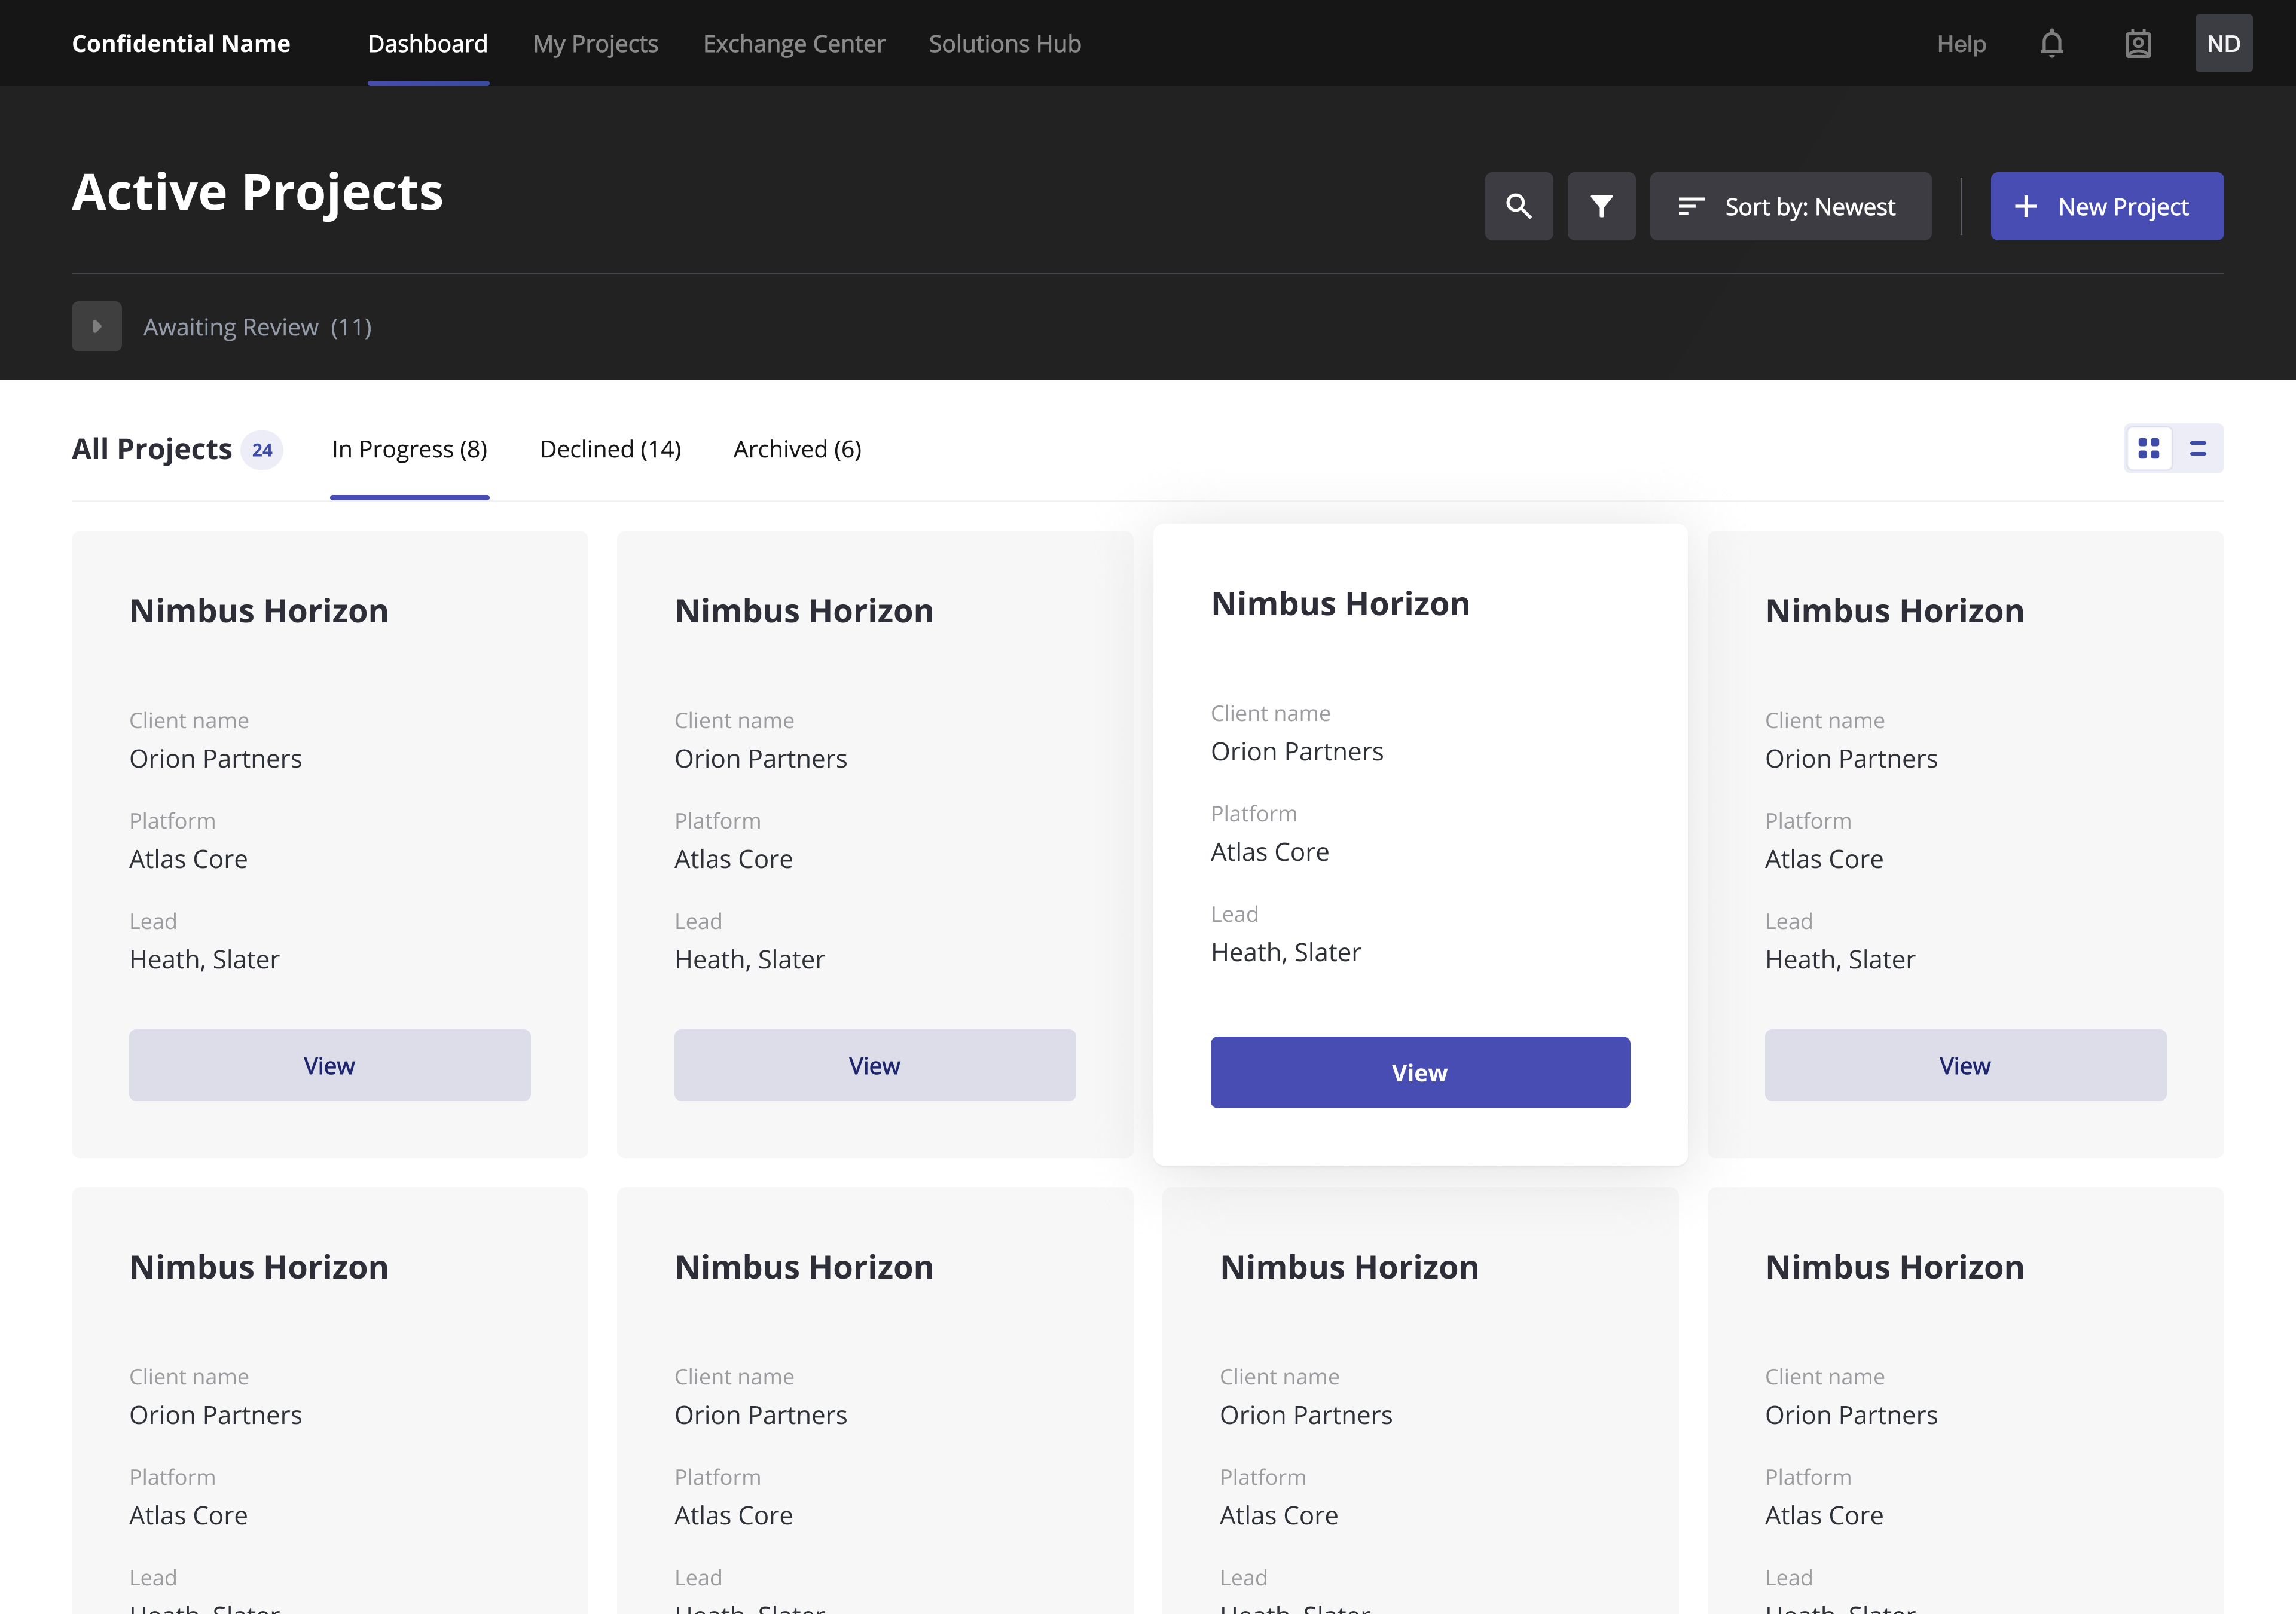Click the filter icon next to search
The image size is (2296, 1614).
point(1601,206)
